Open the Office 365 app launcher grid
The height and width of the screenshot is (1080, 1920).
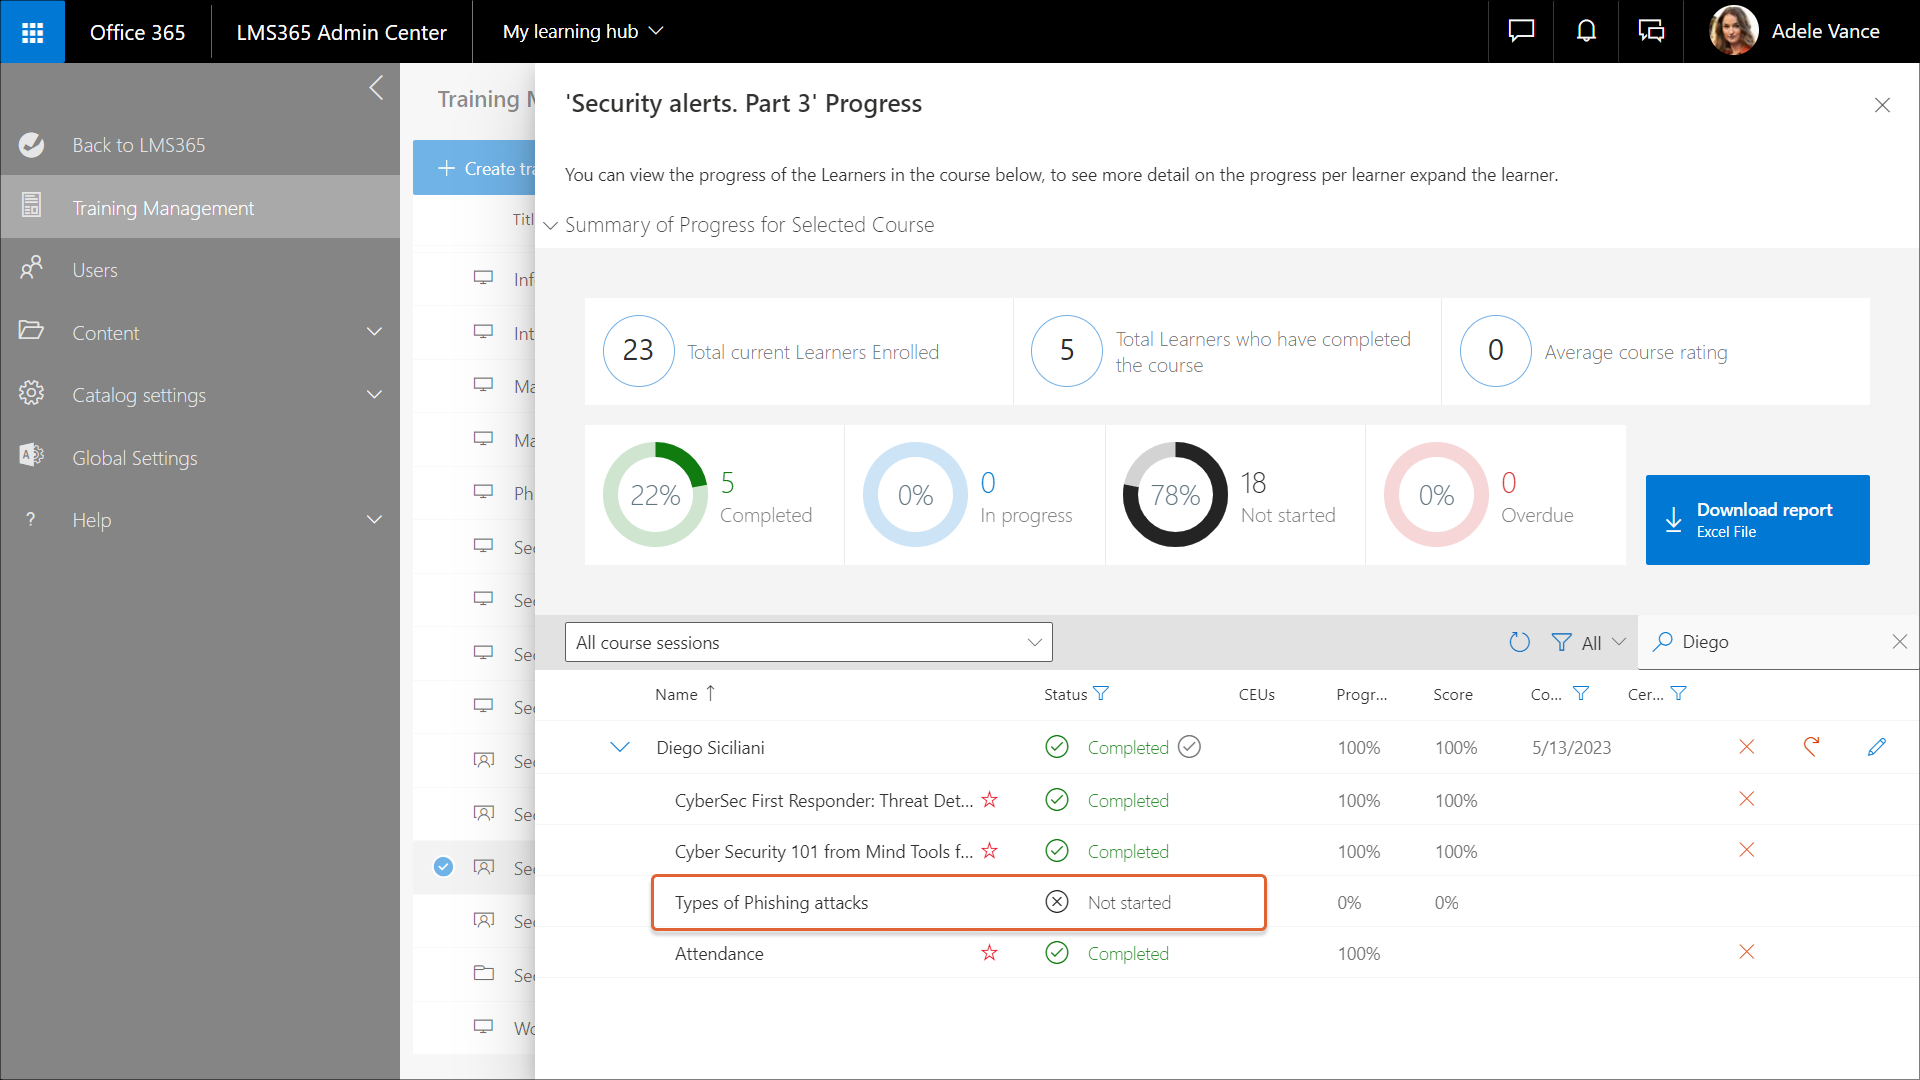pyautogui.click(x=32, y=32)
